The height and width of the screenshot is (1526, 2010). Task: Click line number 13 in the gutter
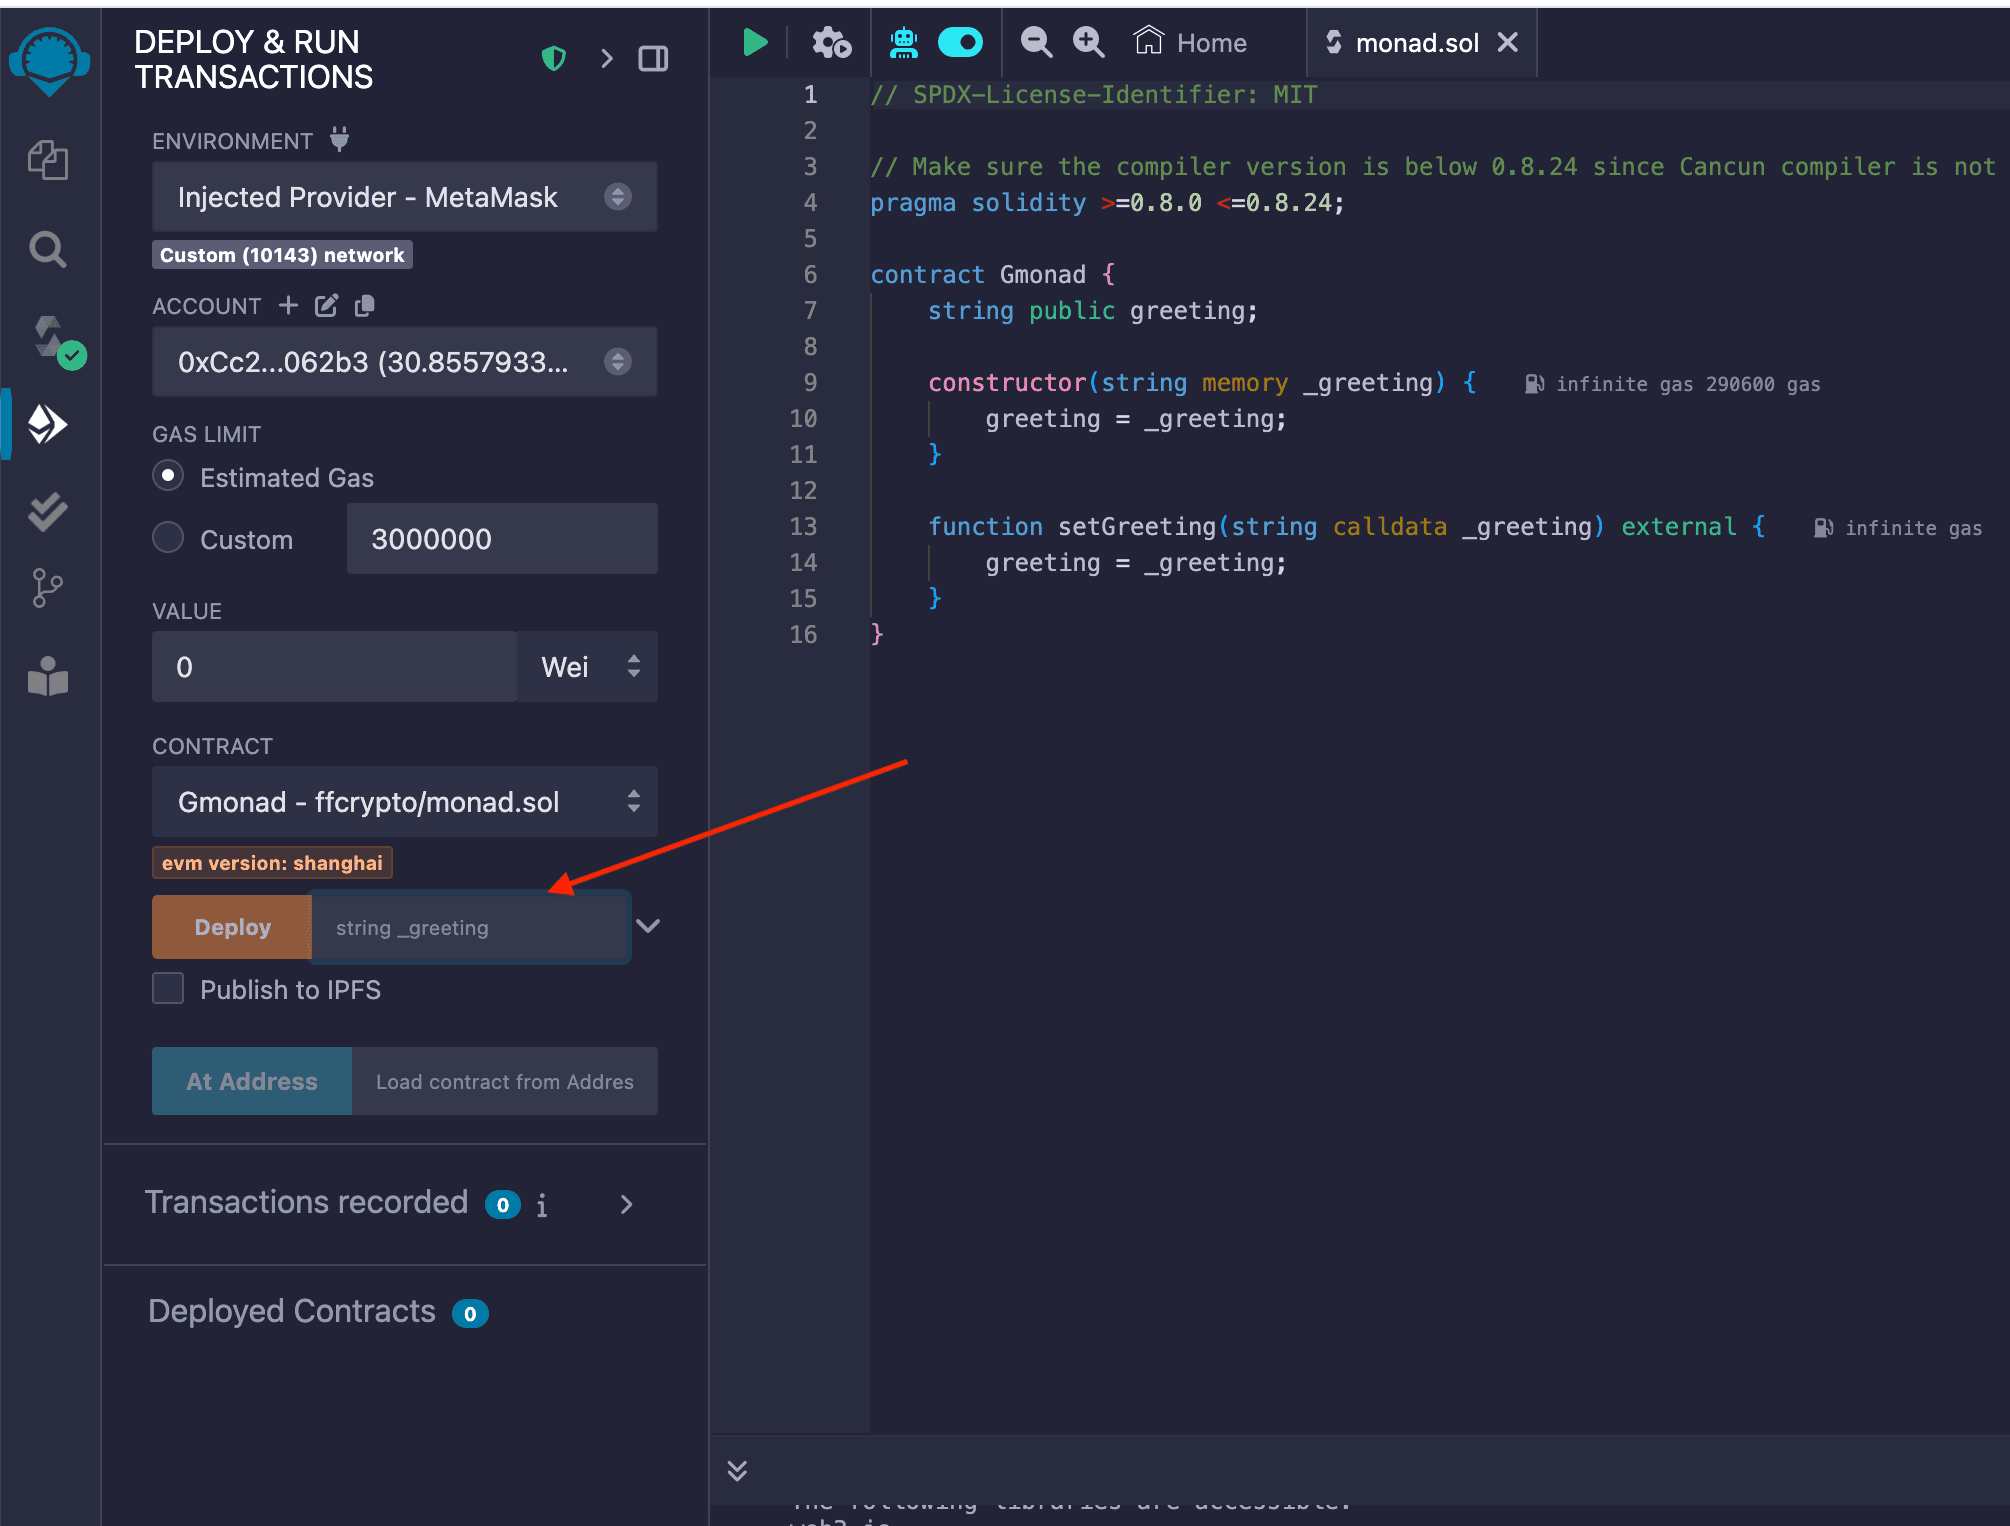click(803, 527)
